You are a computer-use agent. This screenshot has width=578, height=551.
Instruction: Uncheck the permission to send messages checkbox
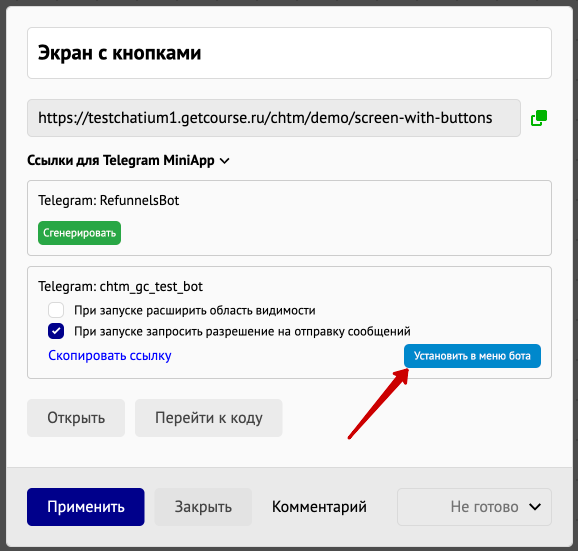[x=56, y=331]
